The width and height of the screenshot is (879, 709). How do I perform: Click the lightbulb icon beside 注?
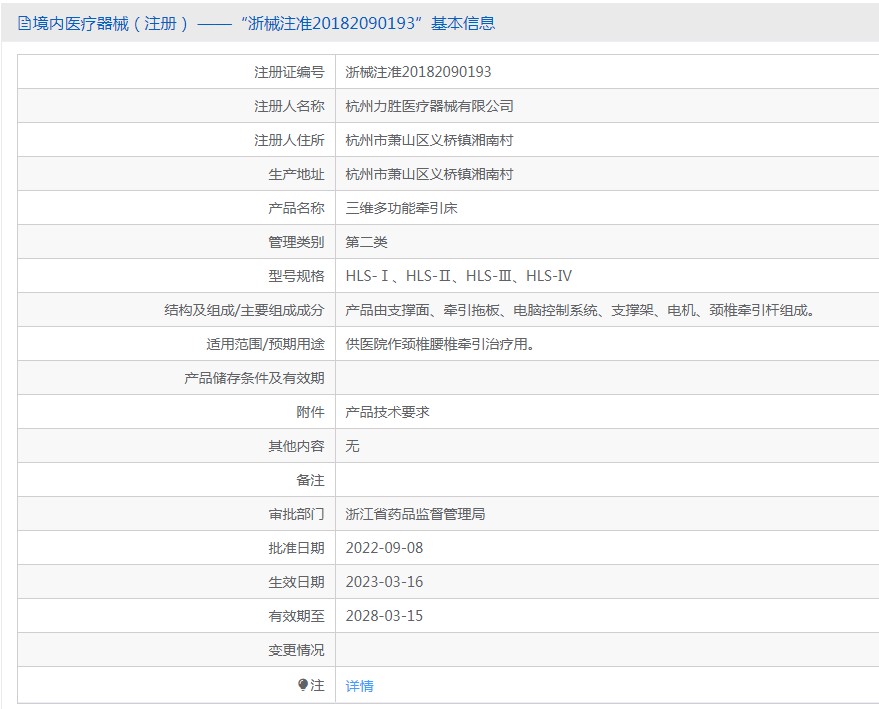point(303,685)
